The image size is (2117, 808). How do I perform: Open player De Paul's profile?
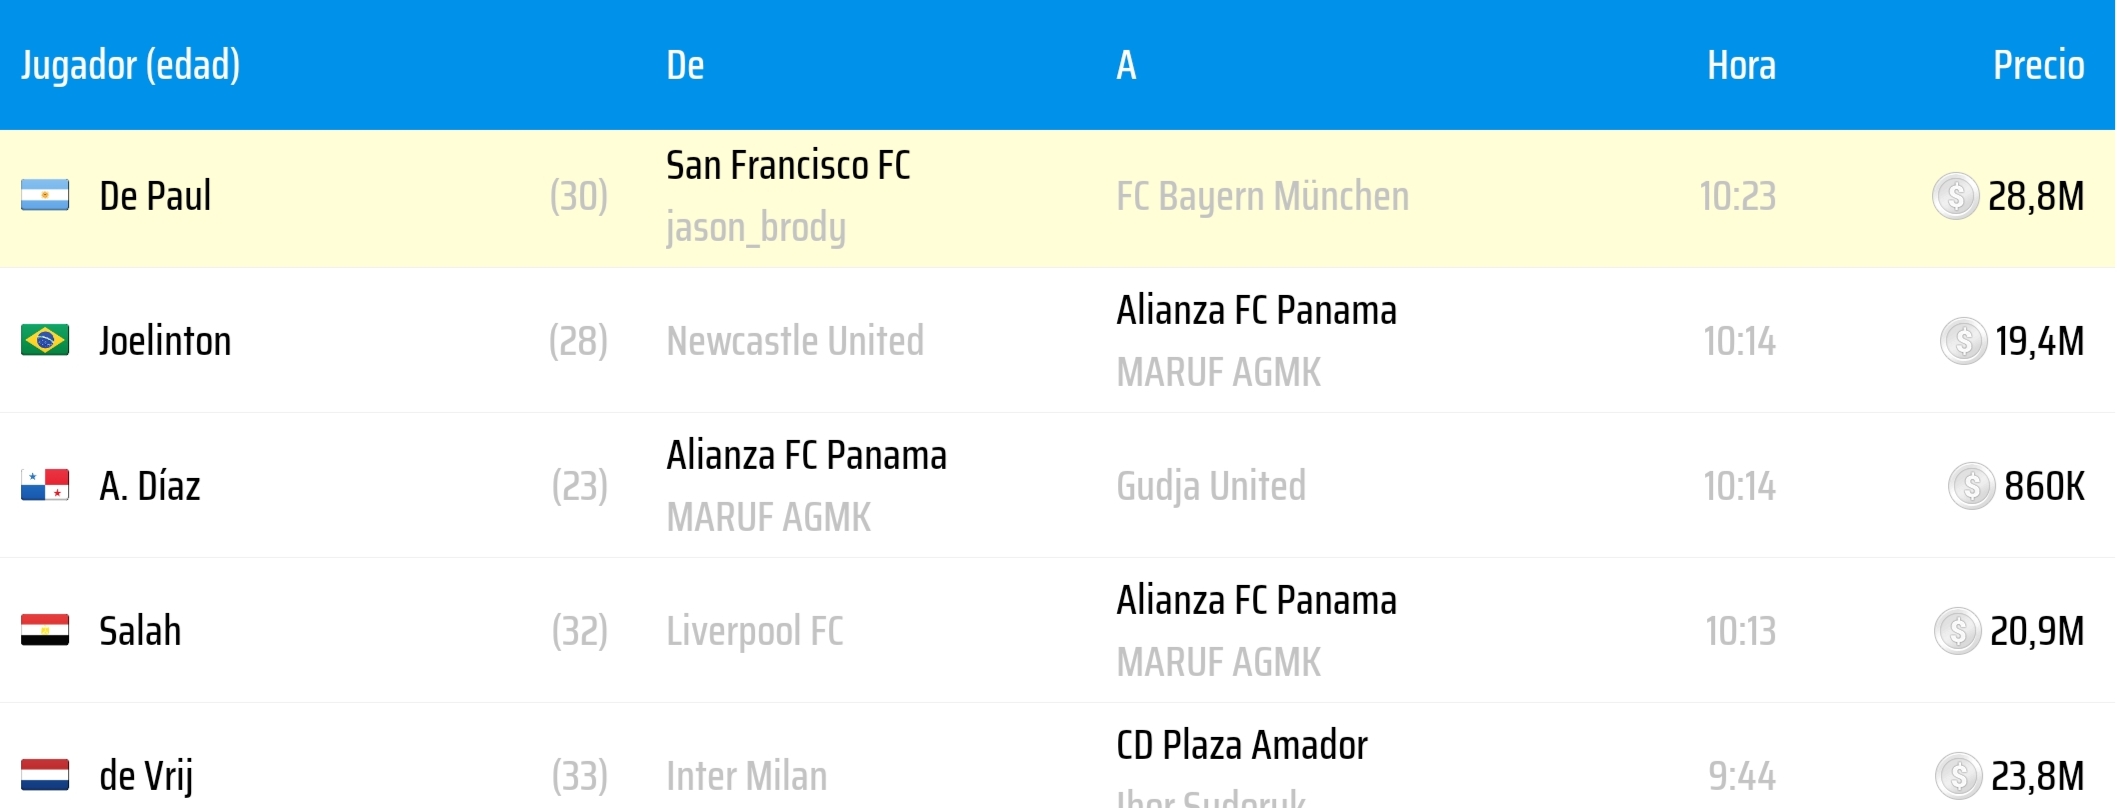point(155,196)
